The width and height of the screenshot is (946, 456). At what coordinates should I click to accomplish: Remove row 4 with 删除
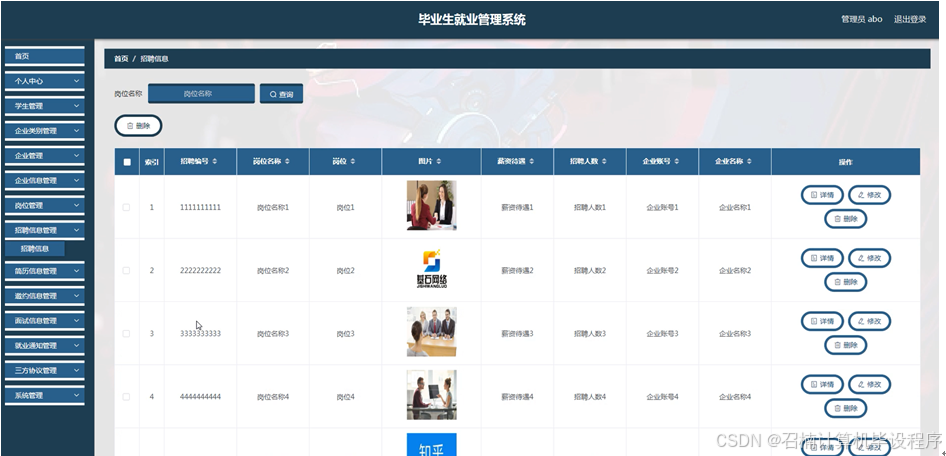point(845,408)
